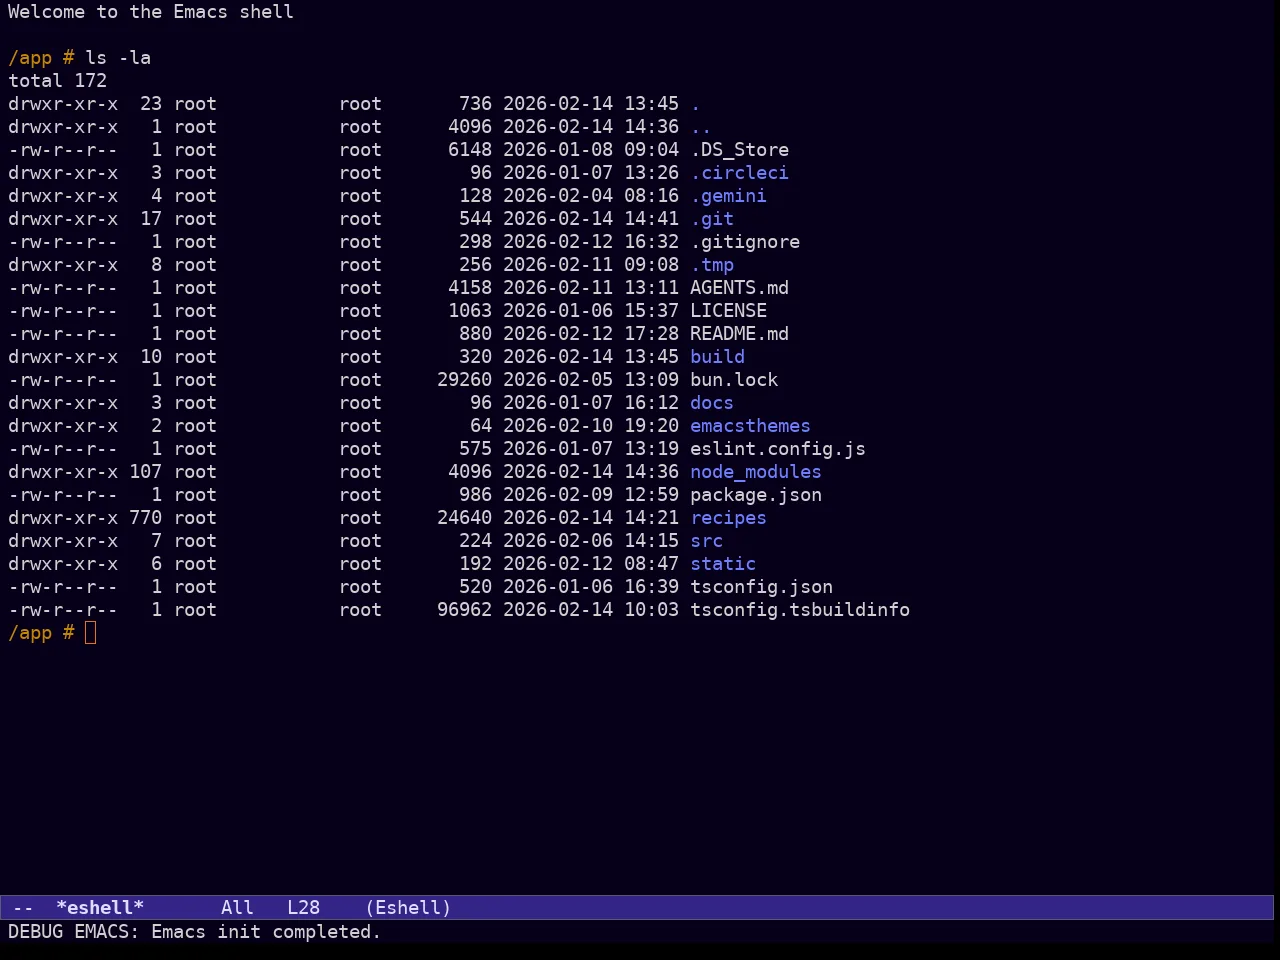Click the All position indicator in mode line
Screen dimensions: 1280x960
pos(237,908)
